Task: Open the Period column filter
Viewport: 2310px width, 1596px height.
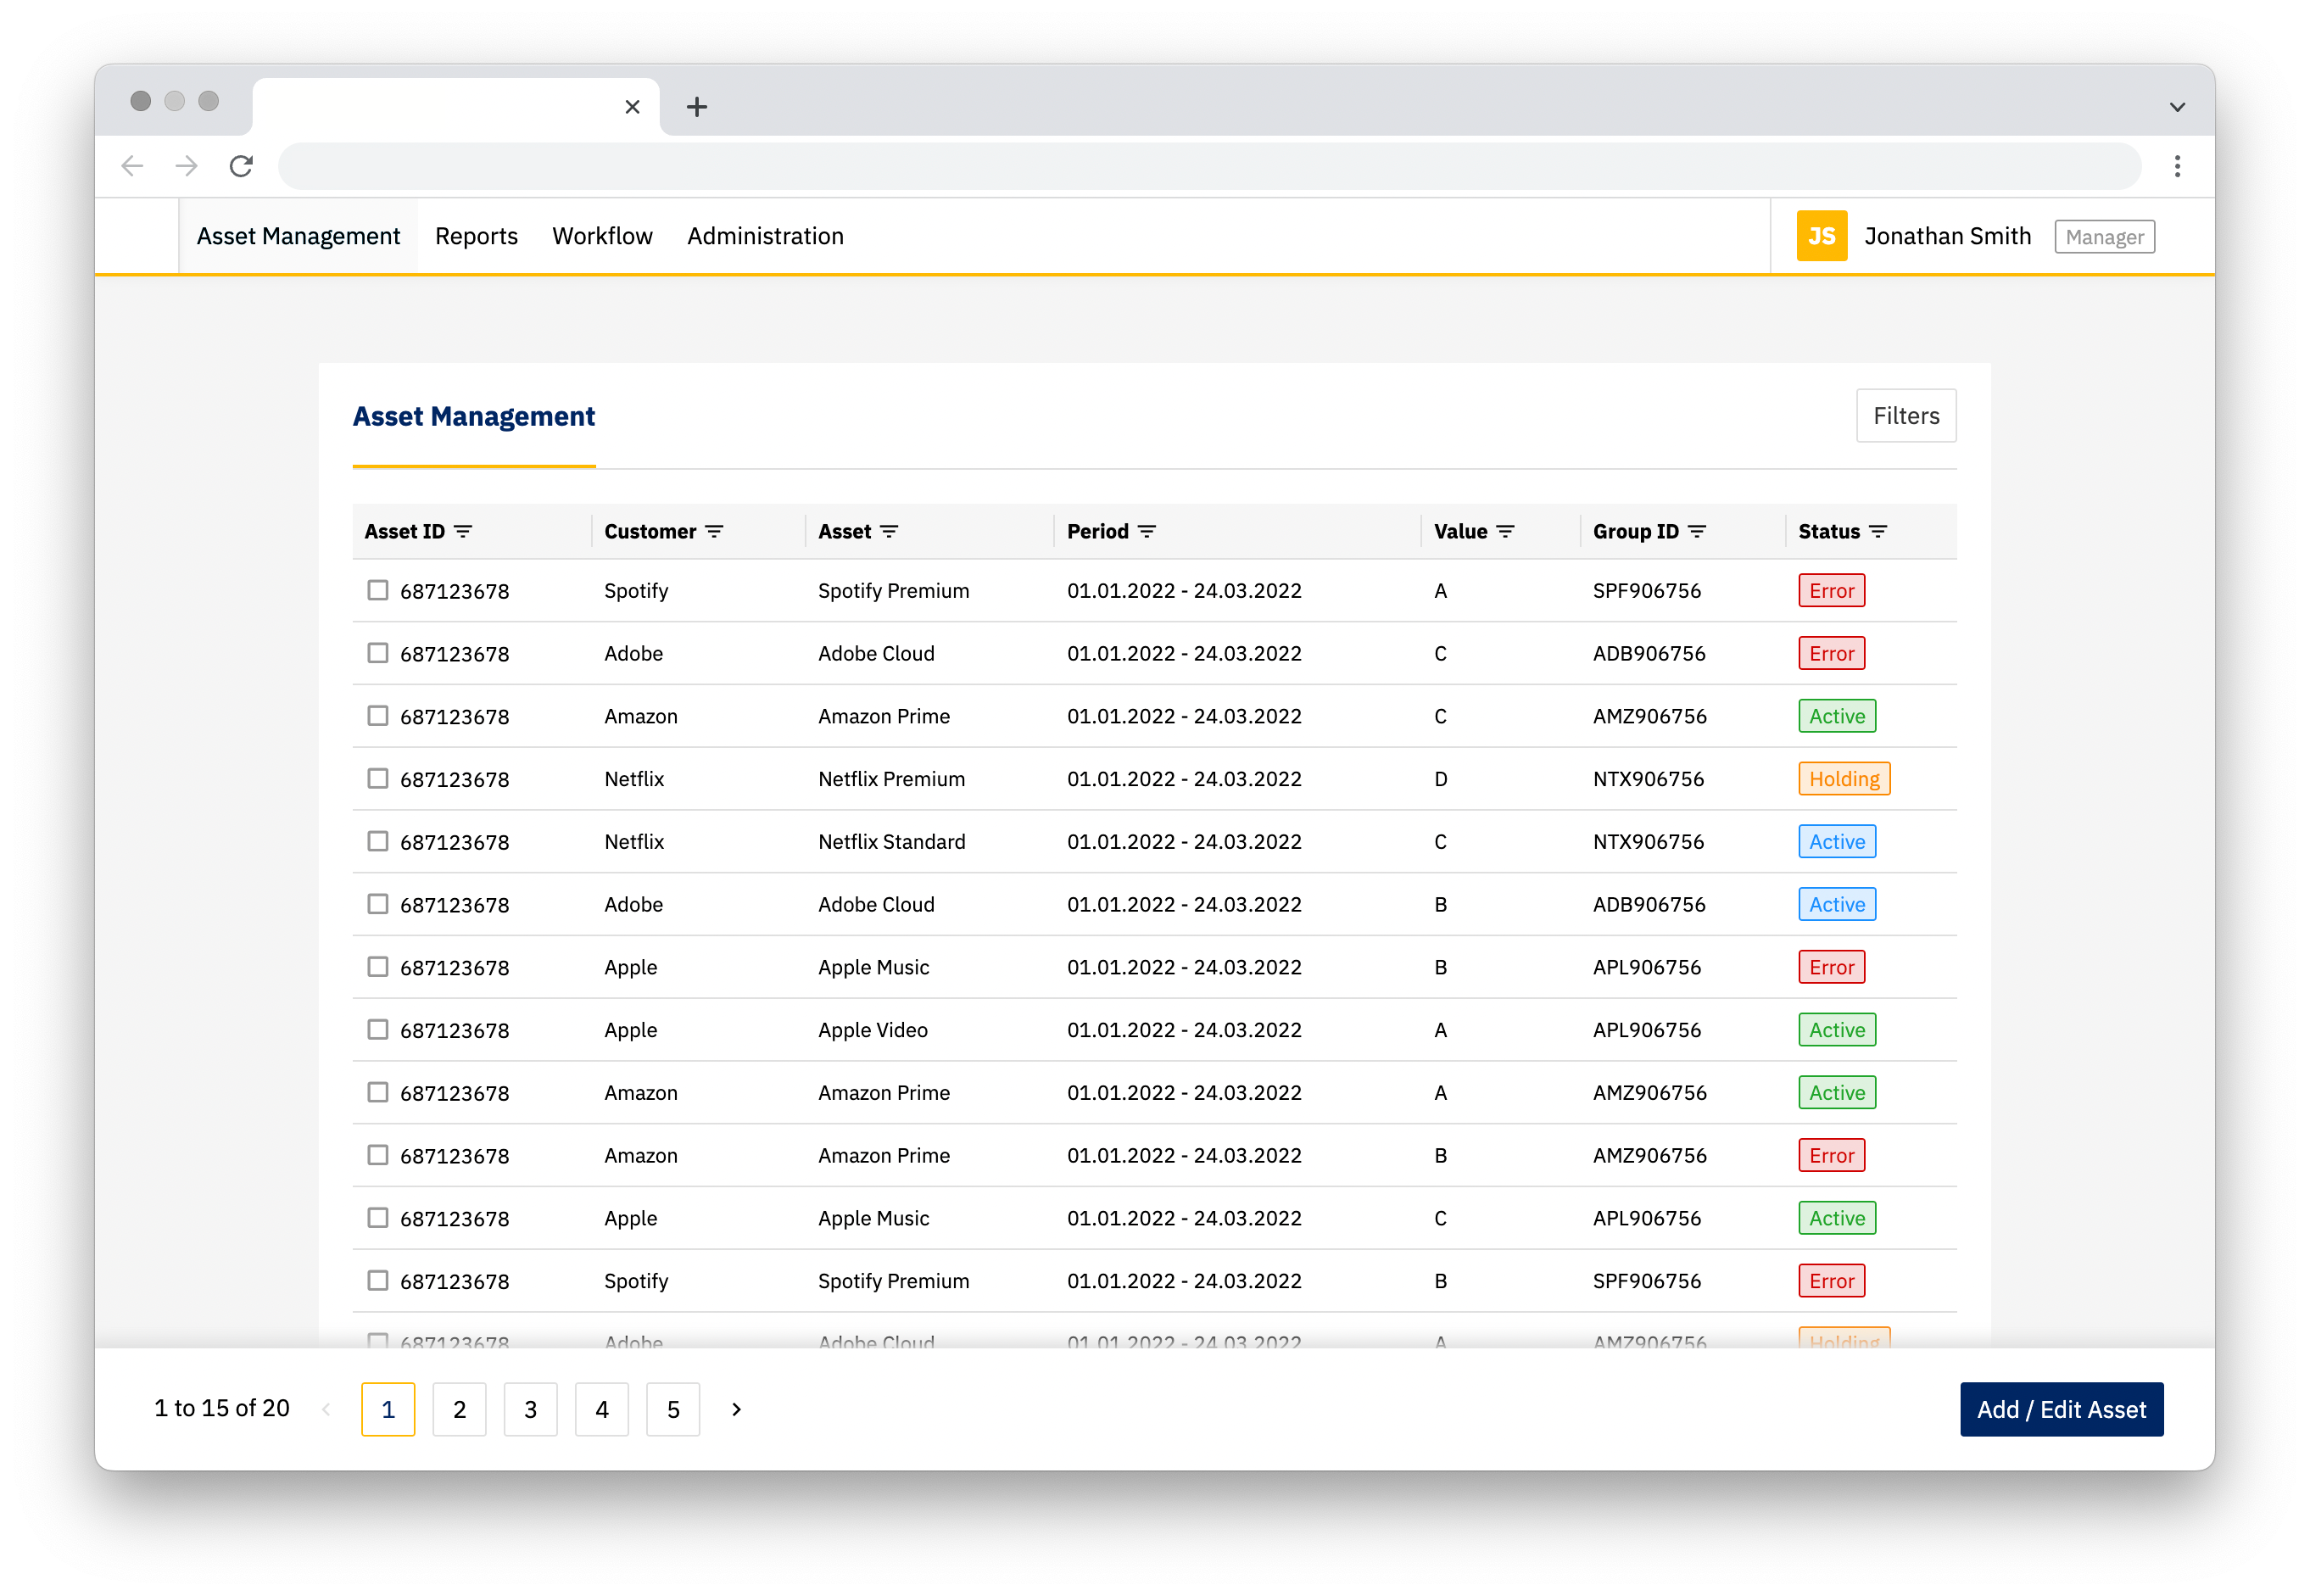Action: [1146, 531]
